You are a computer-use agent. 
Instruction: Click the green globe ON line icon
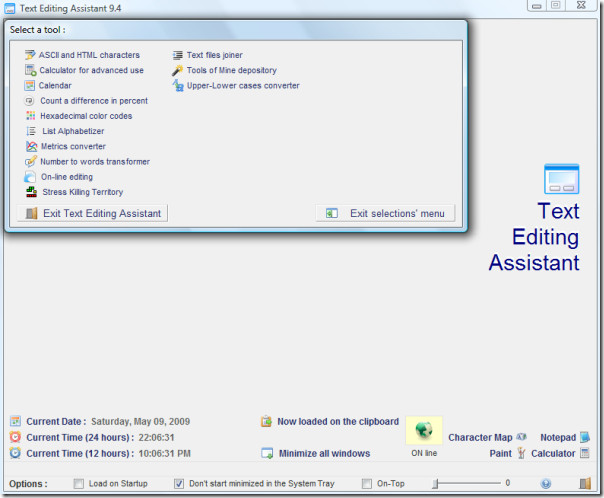pyautogui.click(x=424, y=430)
